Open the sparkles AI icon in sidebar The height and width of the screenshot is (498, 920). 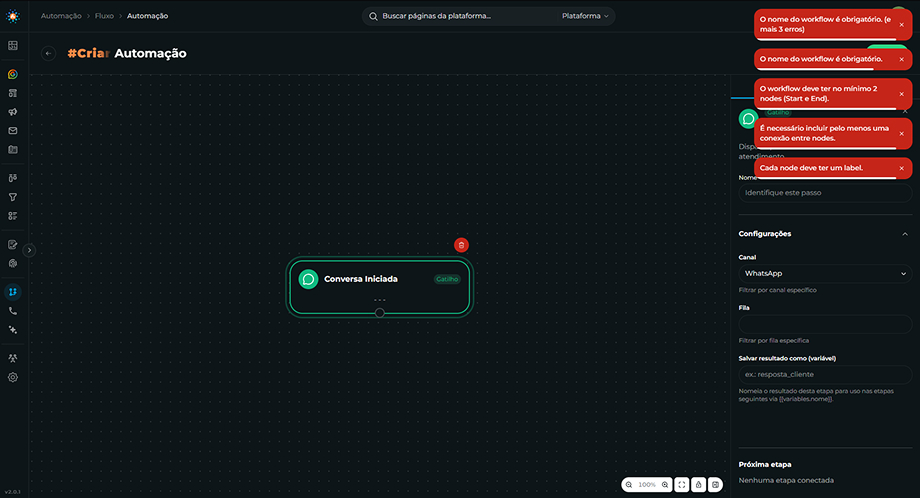(12, 330)
